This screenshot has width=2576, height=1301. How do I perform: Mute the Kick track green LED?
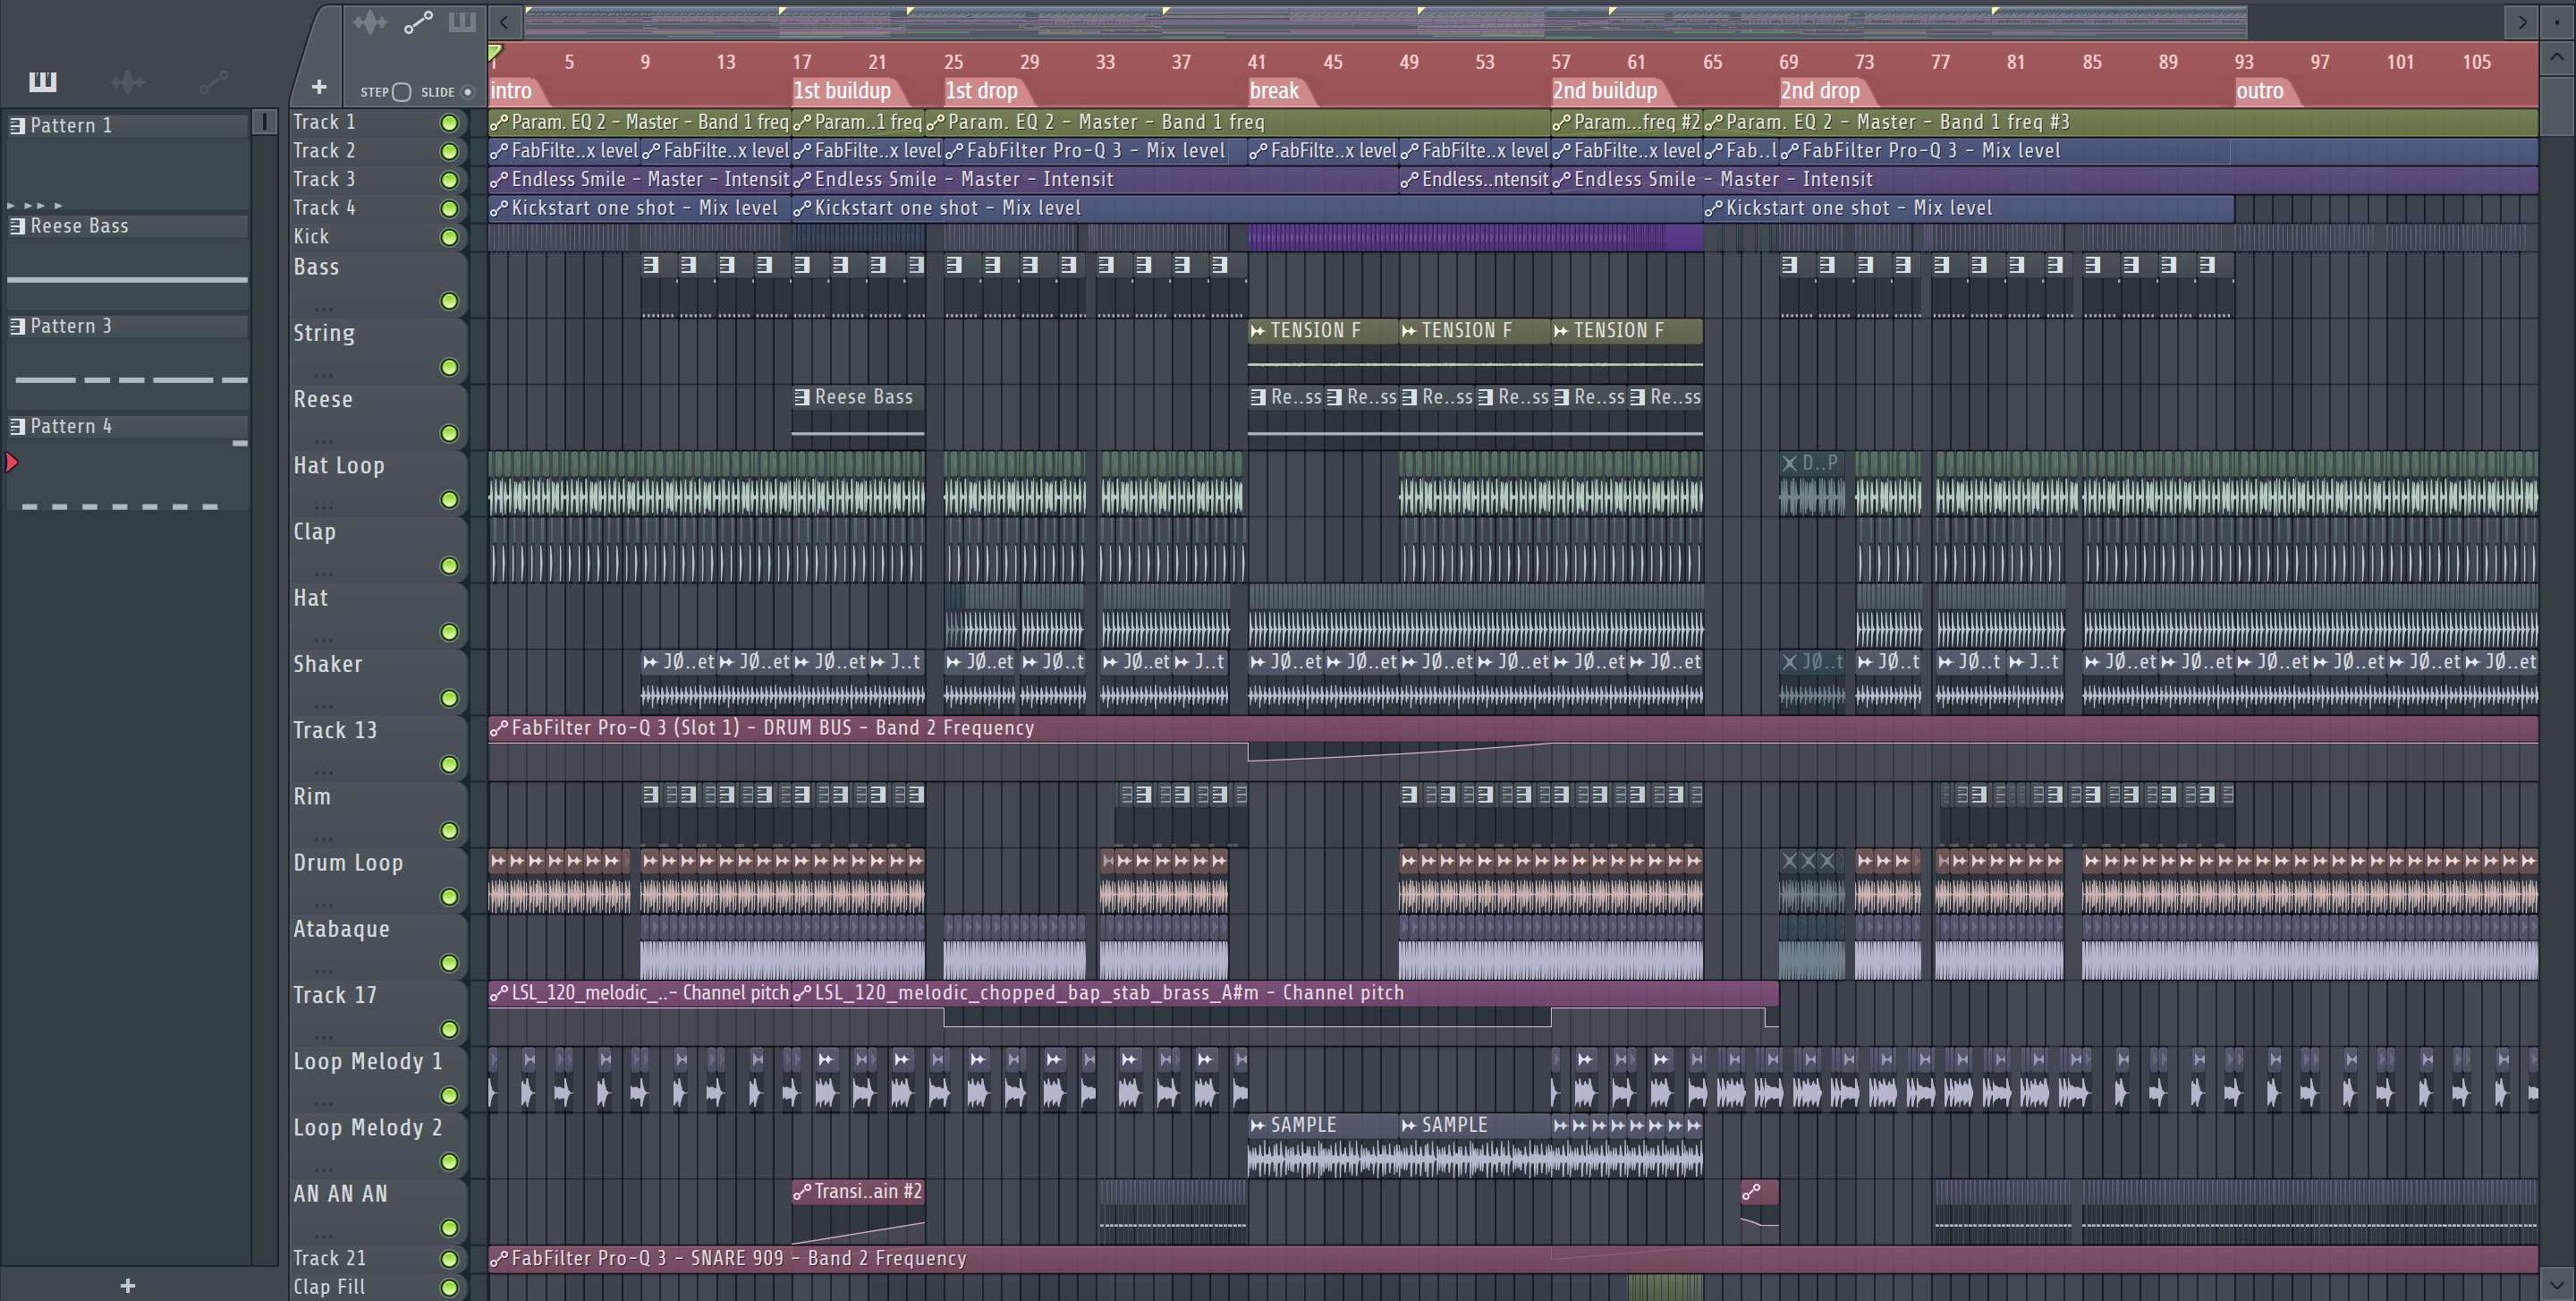pos(450,238)
